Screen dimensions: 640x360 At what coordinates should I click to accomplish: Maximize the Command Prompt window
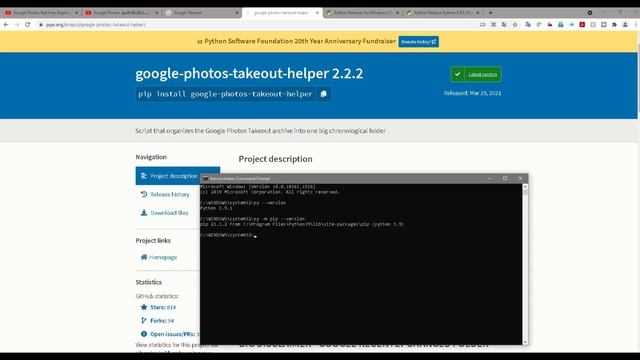pos(505,178)
